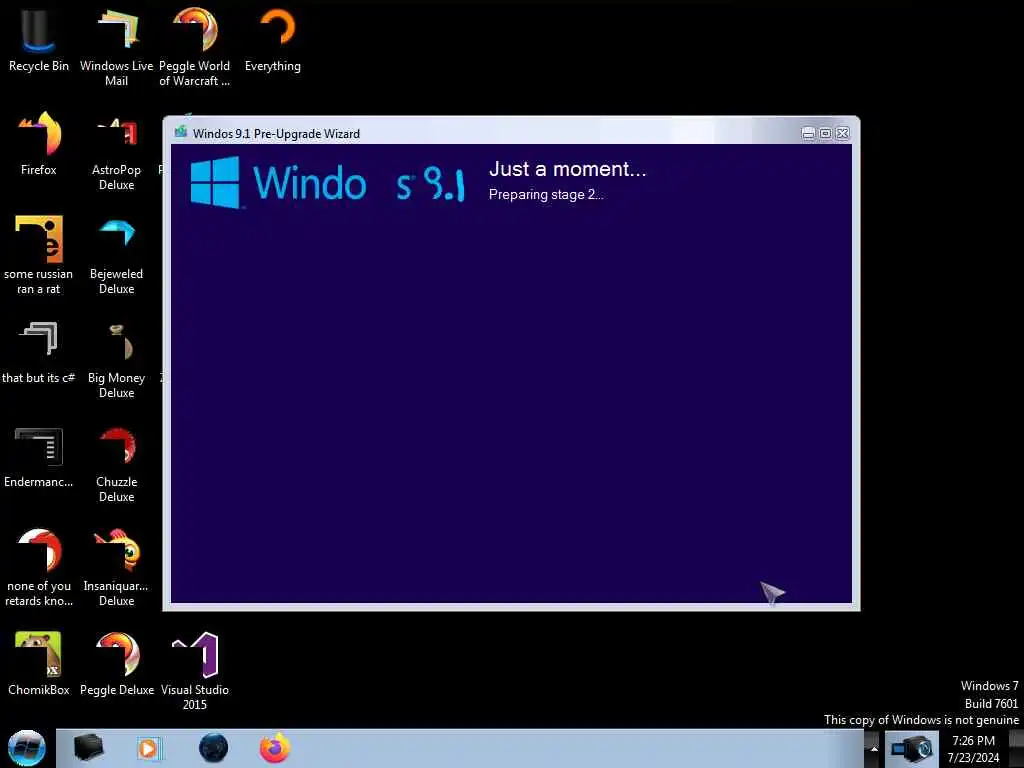Click the camera recorder tray icon

pos(912,749)
